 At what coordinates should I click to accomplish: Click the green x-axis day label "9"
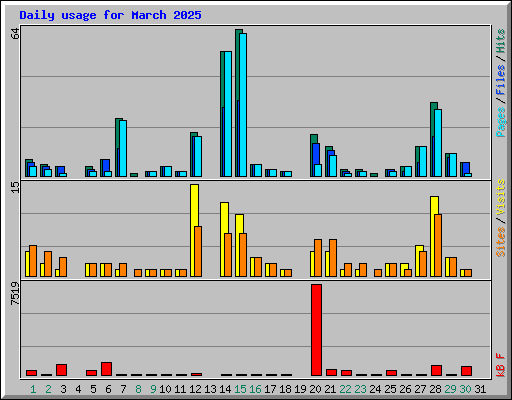tap(153, 389)
